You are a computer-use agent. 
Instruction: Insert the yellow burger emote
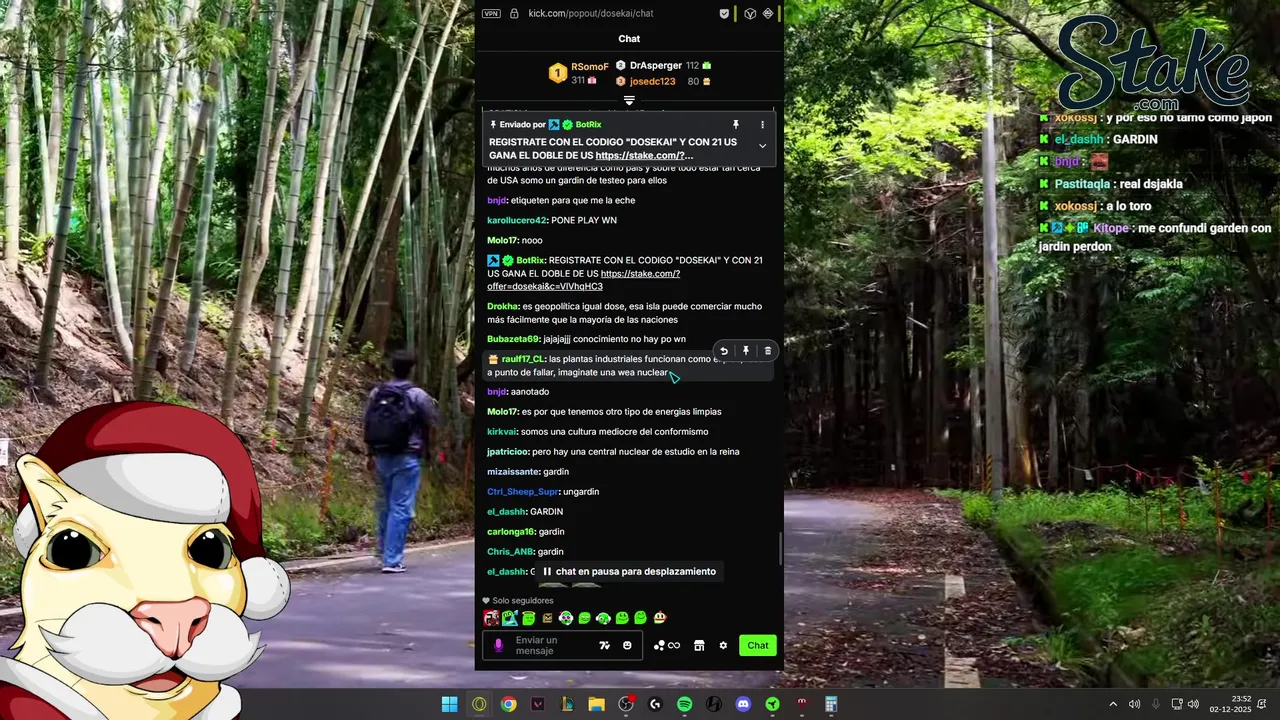pyautogui.click(x=659, y=618)
